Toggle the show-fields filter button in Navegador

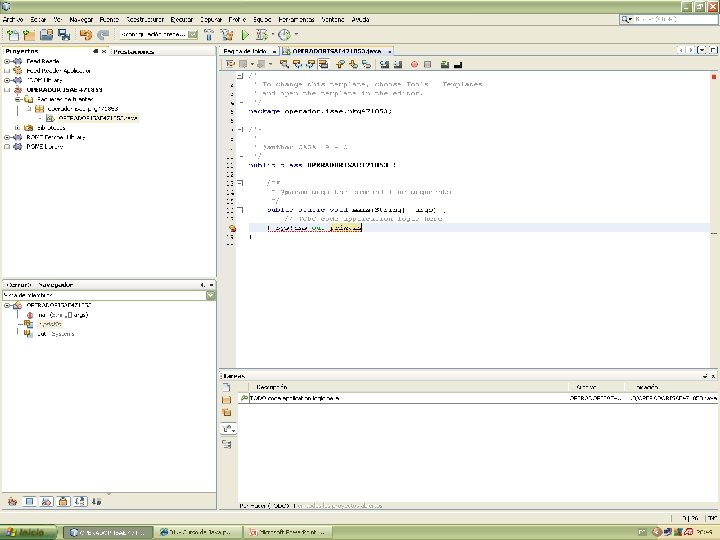(x=30, y=501)
